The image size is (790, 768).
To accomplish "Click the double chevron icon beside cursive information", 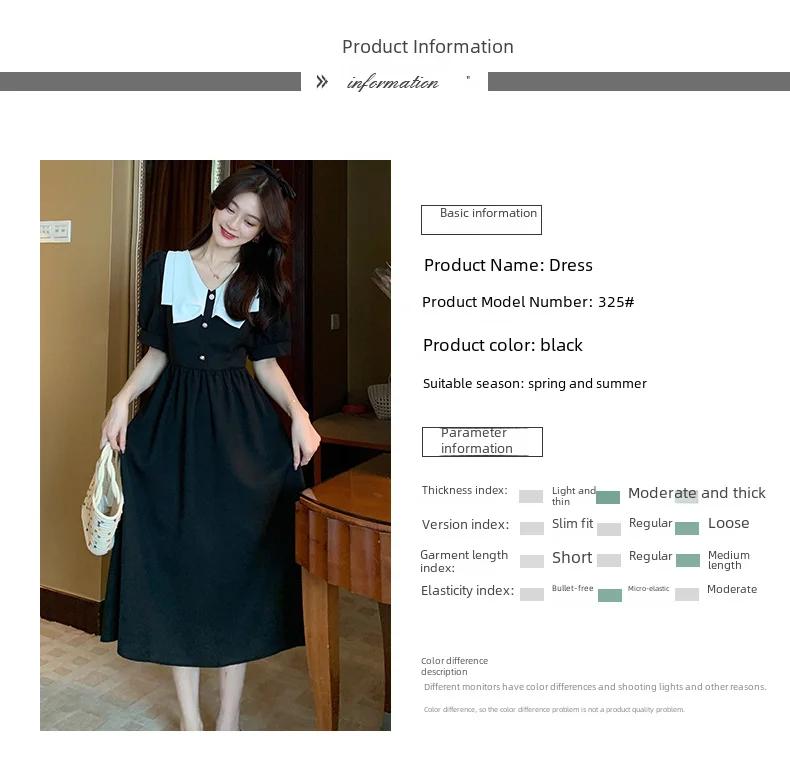I will (322, 82).
